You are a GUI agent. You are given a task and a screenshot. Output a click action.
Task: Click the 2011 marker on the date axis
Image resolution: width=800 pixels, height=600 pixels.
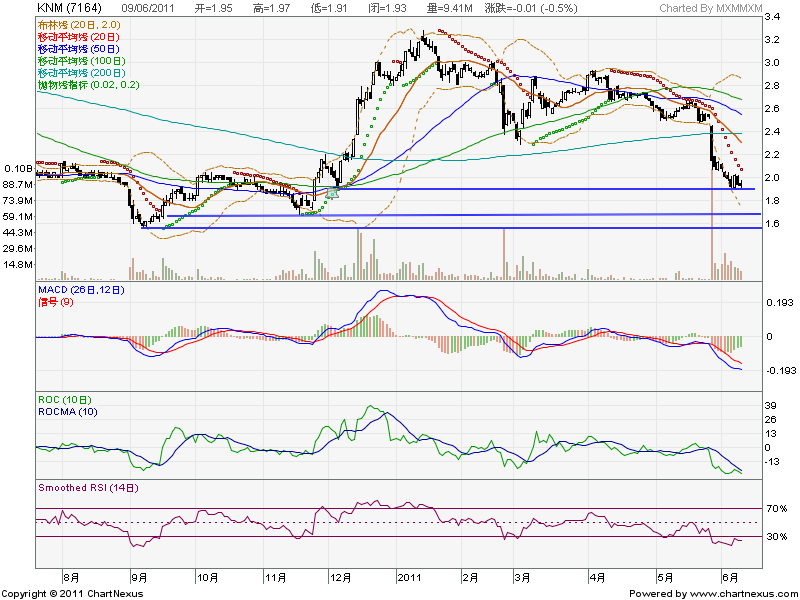click(x=409, y=577)
